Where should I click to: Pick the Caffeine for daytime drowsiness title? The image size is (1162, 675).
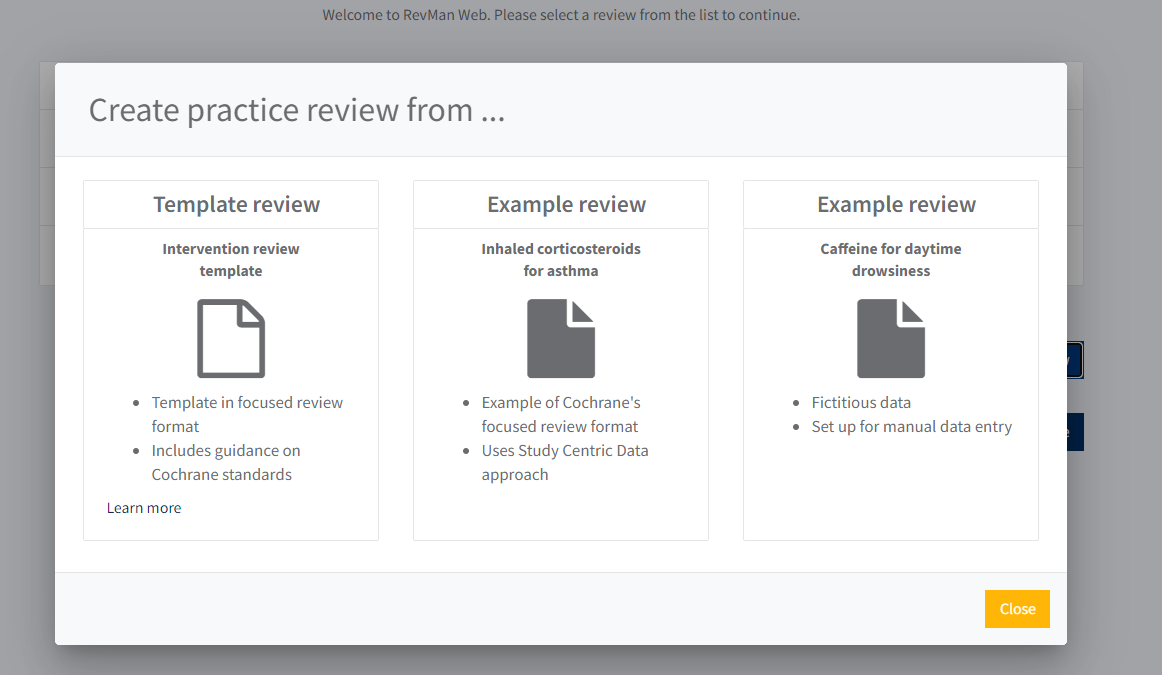[x=891, y=260]
